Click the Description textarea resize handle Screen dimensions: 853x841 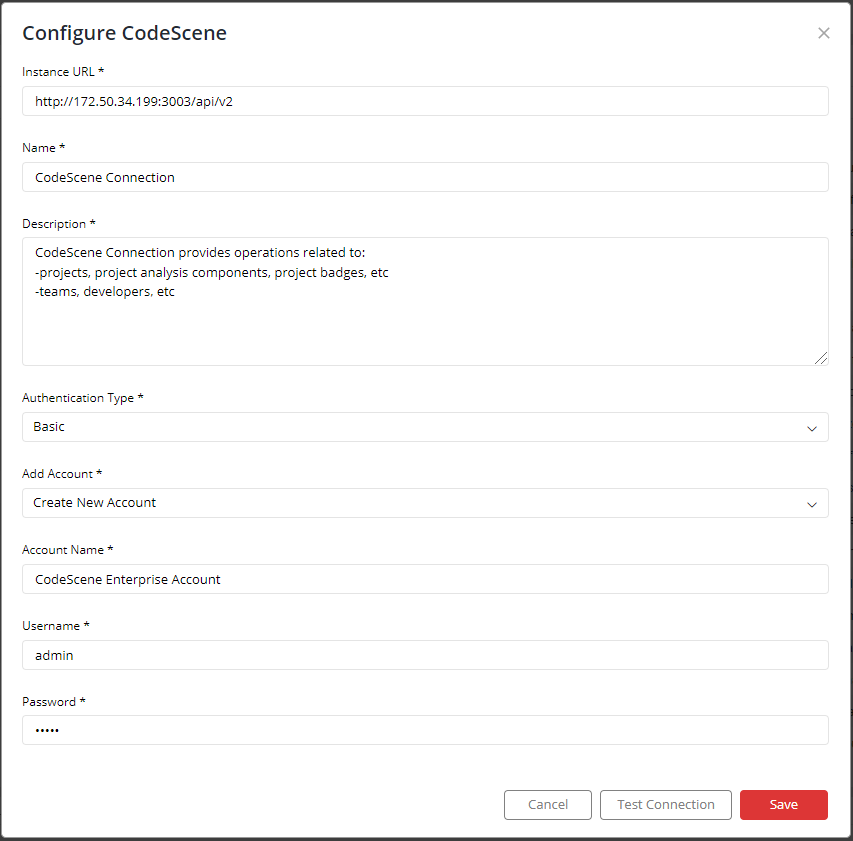pyautogui.click(x=823, y=357)
